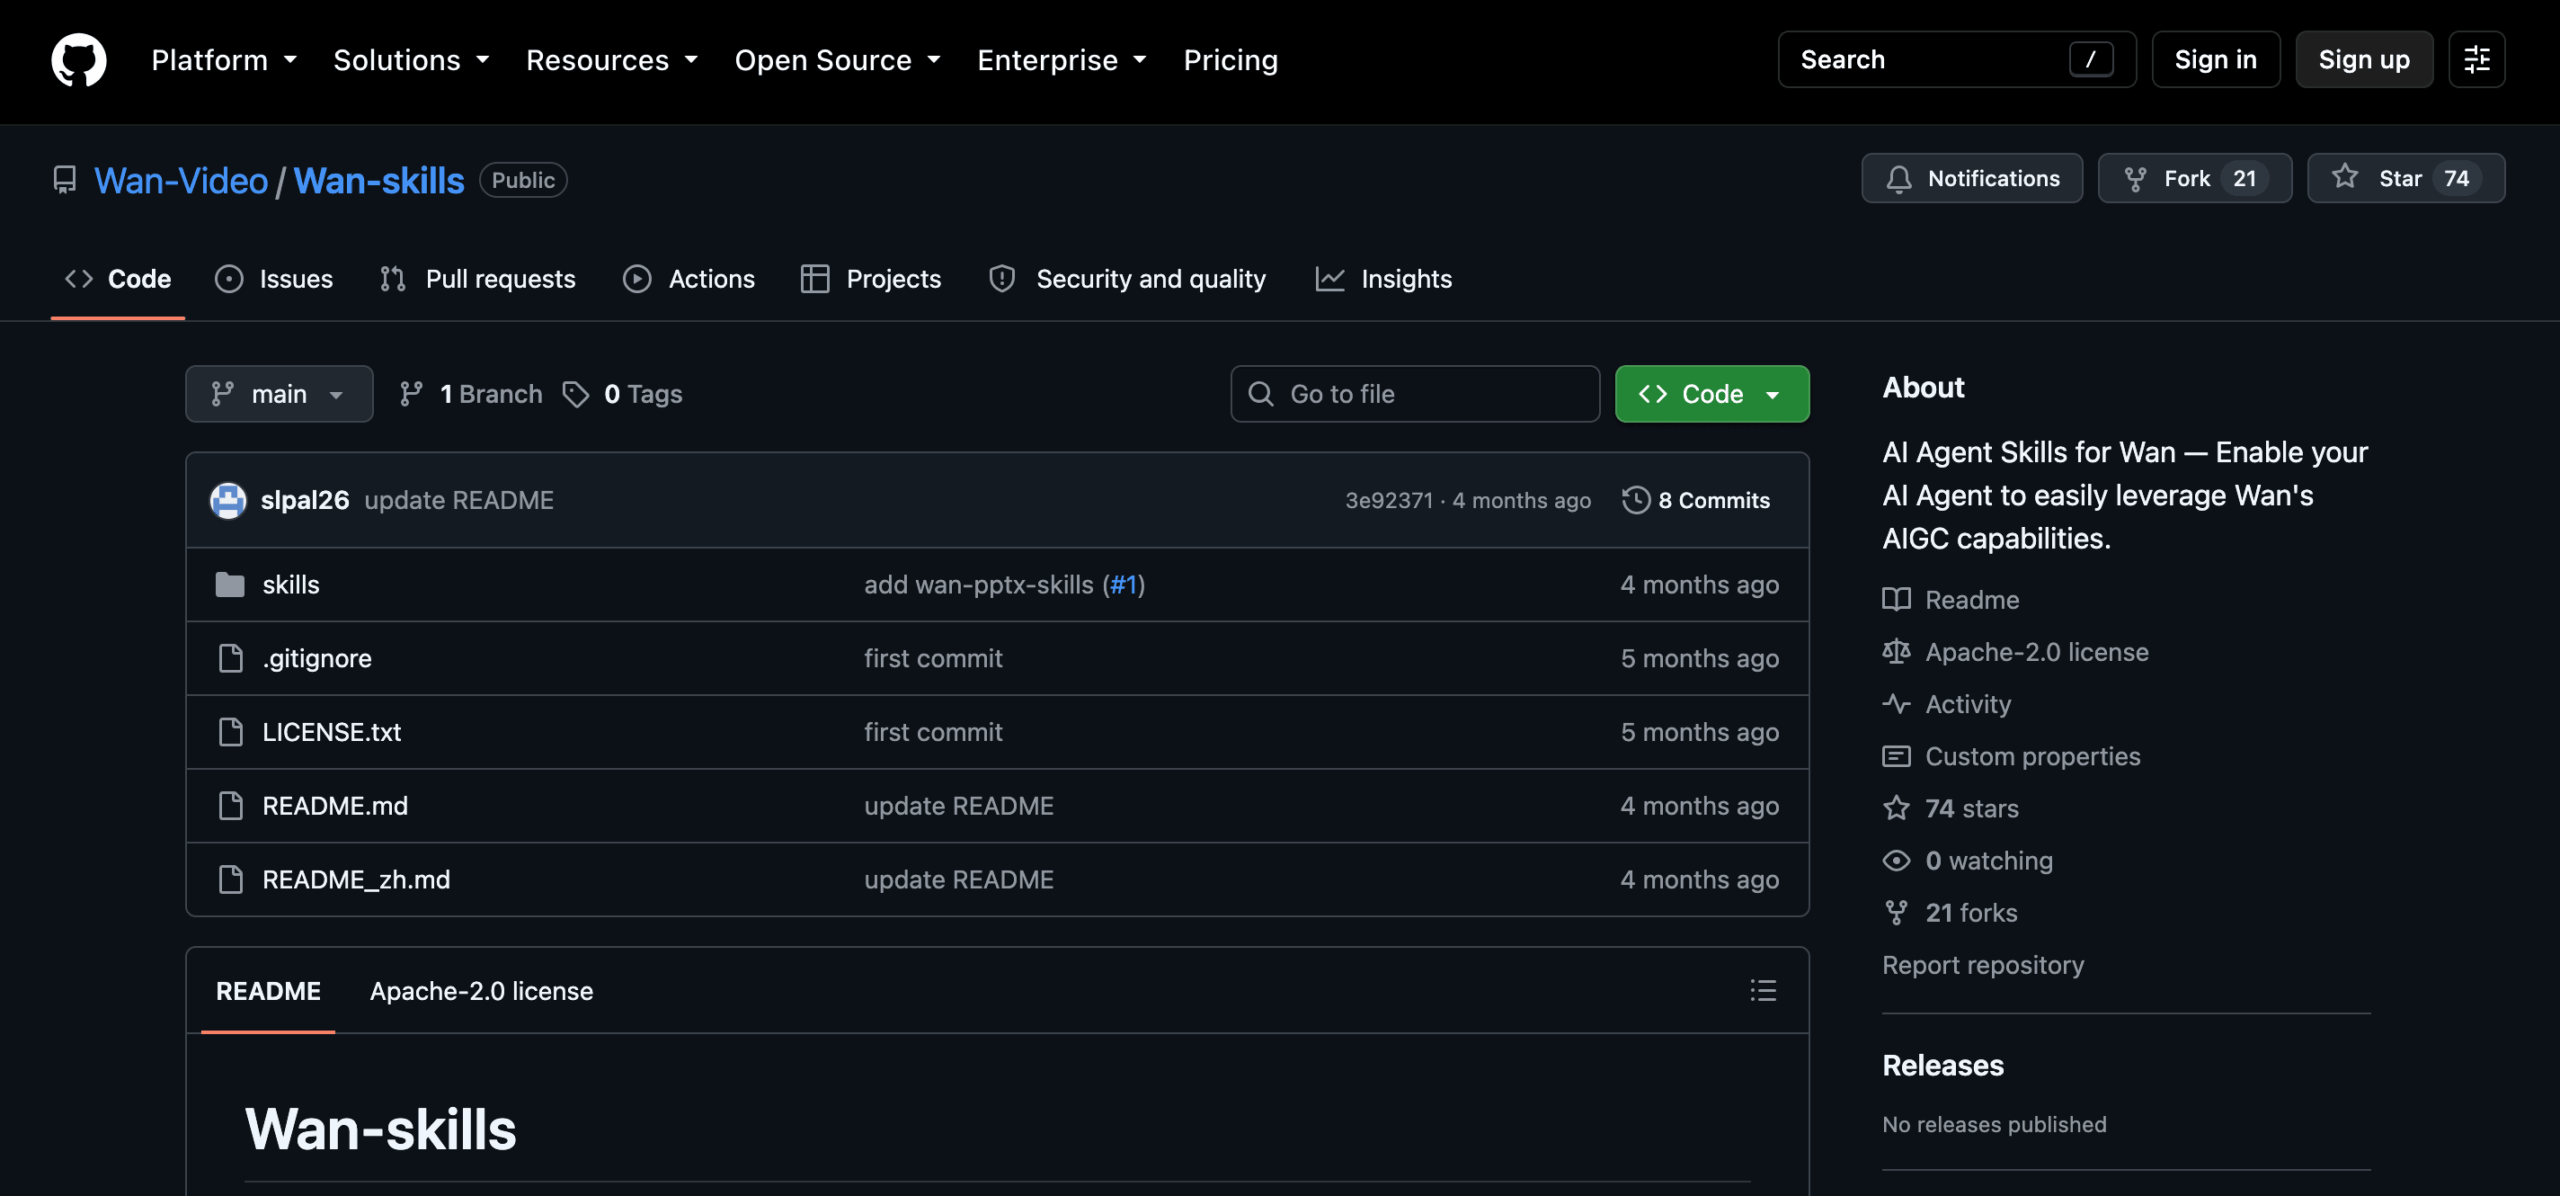Open pull request #1 link
The width and height of the screenshot is (2560, 1196).
coord(1124,585)
